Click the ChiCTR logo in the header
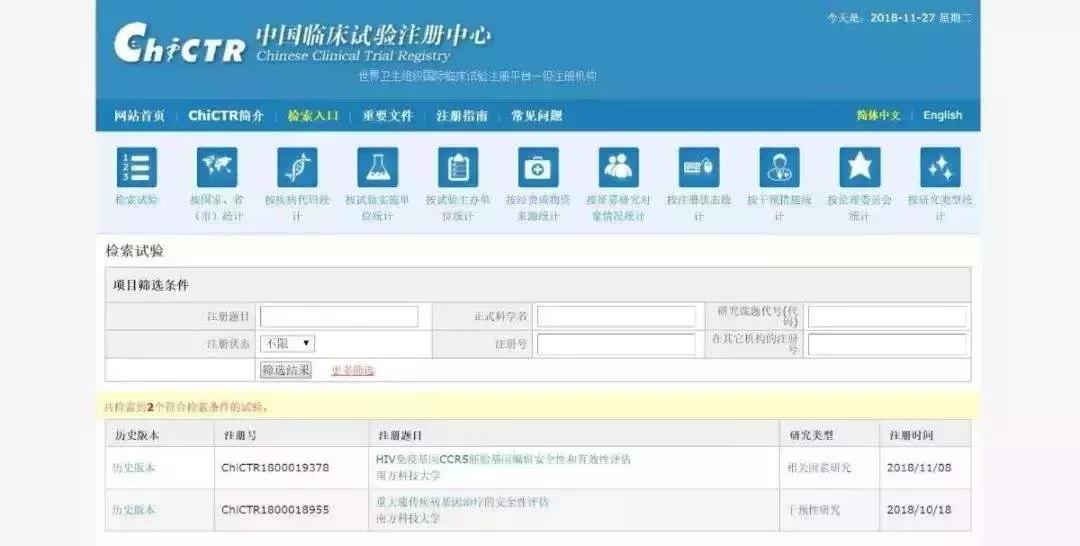1080x546 pixels. pos(179,43)
